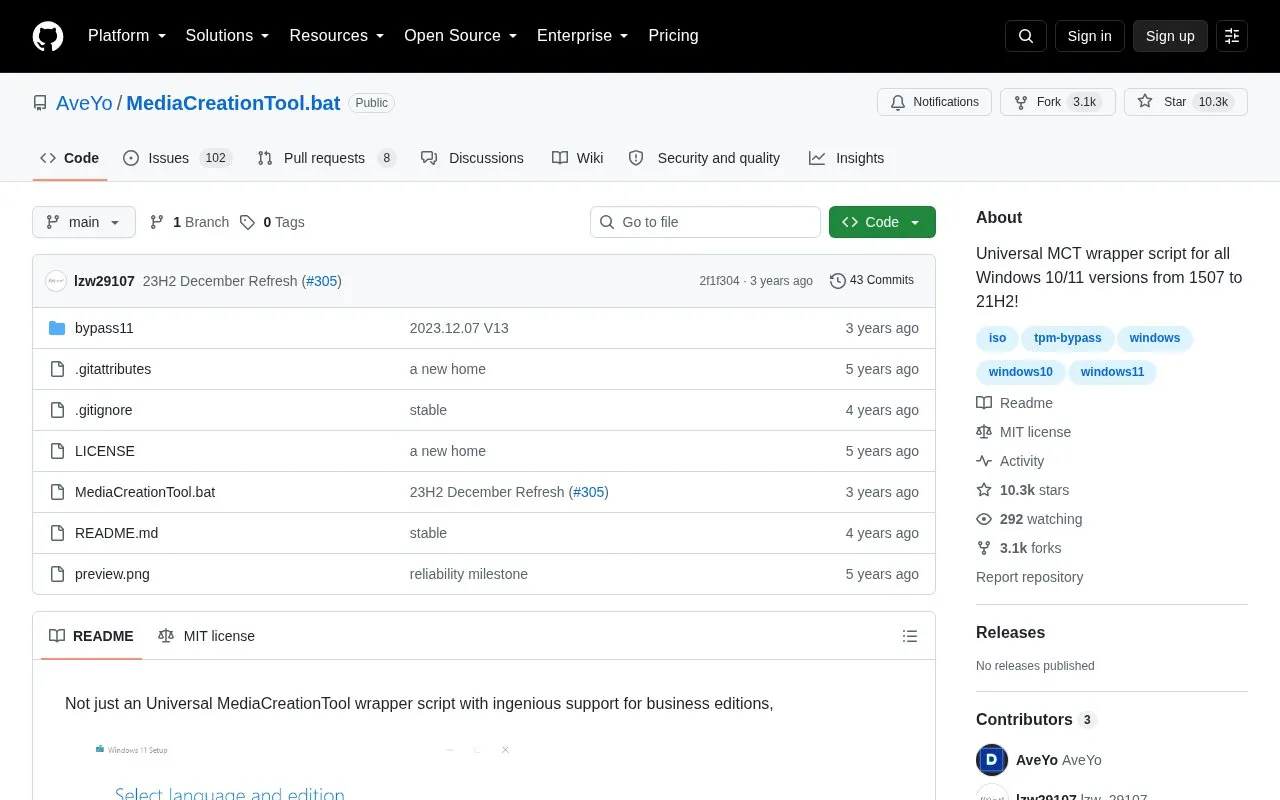Expand the Enterprise menu
The image size is (1280, 800).
coord(583,36)
